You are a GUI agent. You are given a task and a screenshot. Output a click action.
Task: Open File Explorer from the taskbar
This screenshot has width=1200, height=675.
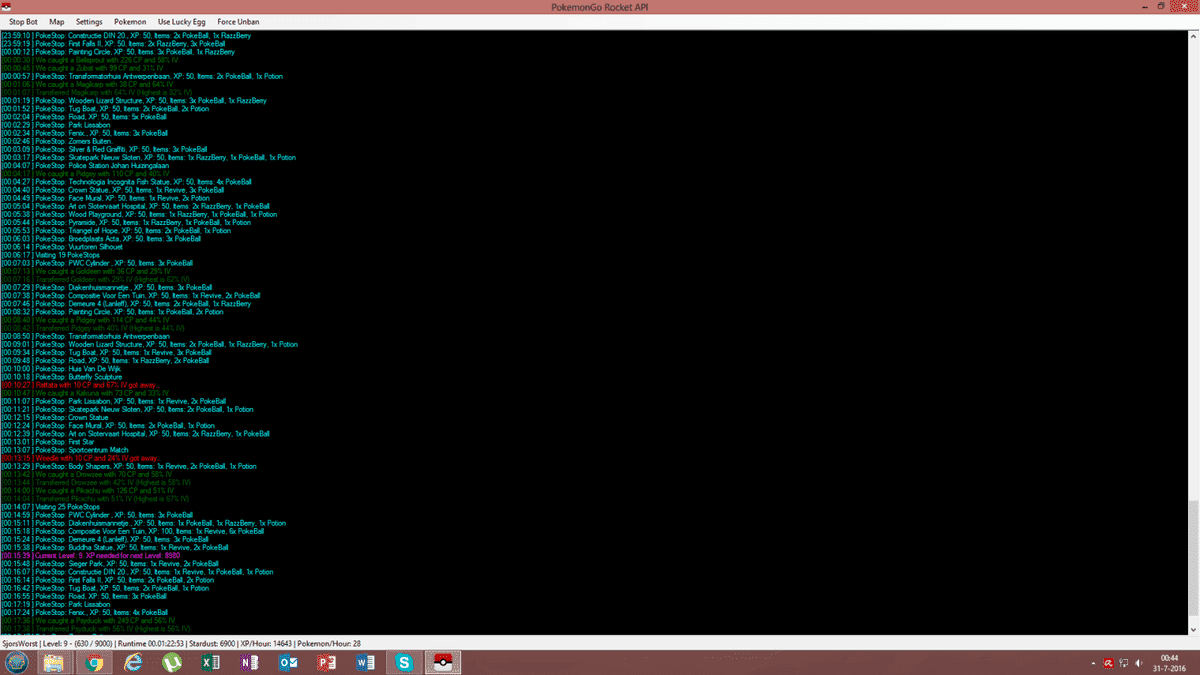coord(53,662)
